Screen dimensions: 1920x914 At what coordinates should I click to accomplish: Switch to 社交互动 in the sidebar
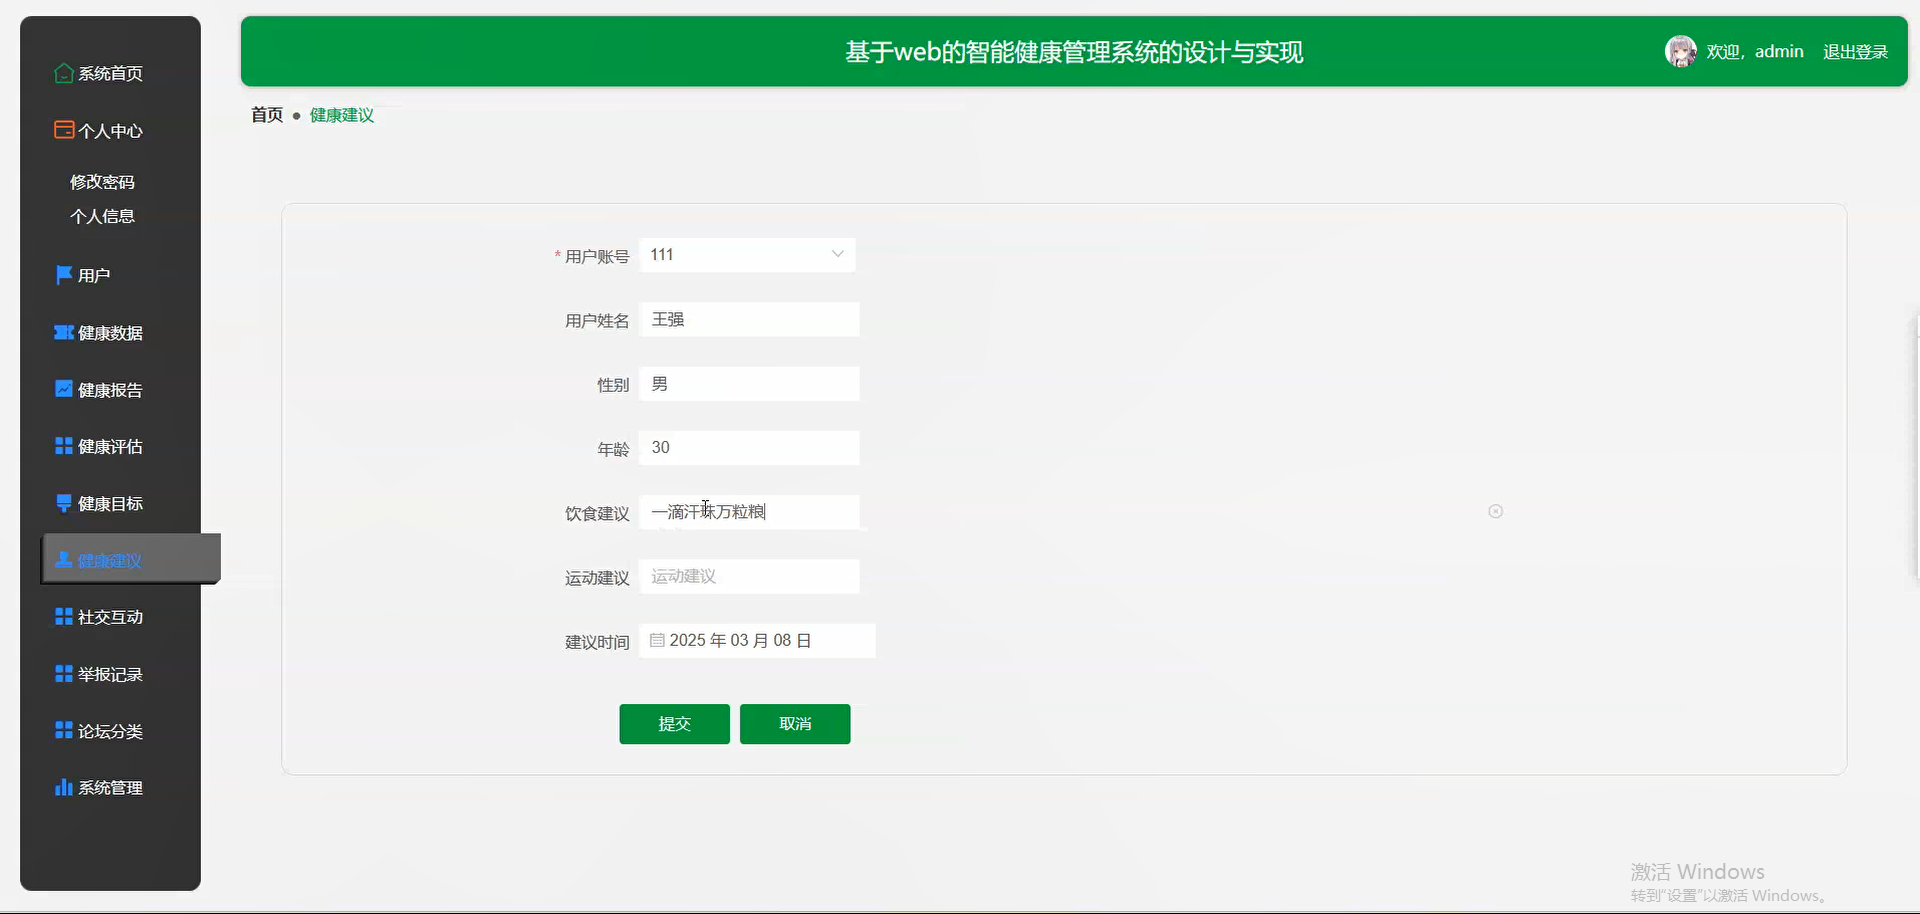tap(109, 616)
